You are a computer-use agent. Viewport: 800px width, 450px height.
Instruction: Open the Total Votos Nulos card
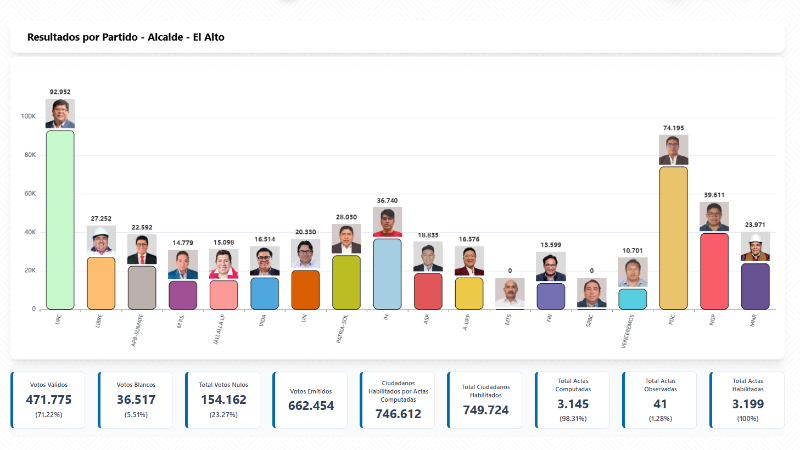[225, 400]
